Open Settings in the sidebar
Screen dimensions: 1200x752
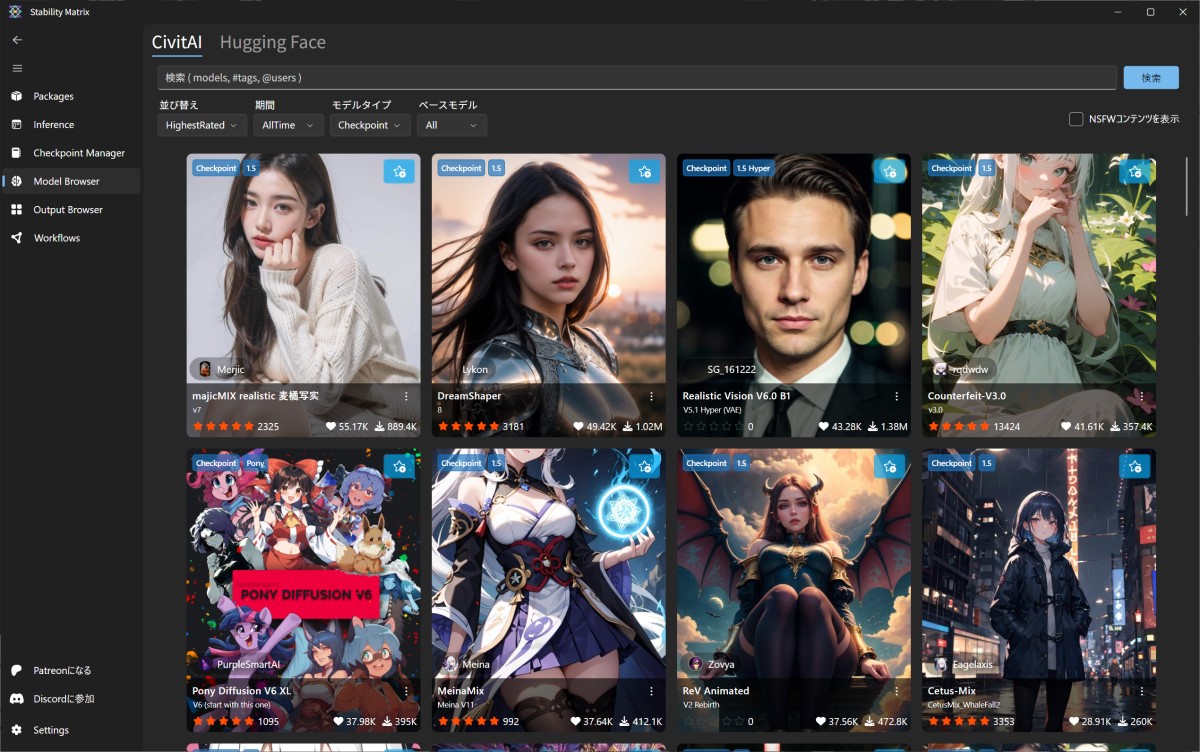click(x=70, y=730)
